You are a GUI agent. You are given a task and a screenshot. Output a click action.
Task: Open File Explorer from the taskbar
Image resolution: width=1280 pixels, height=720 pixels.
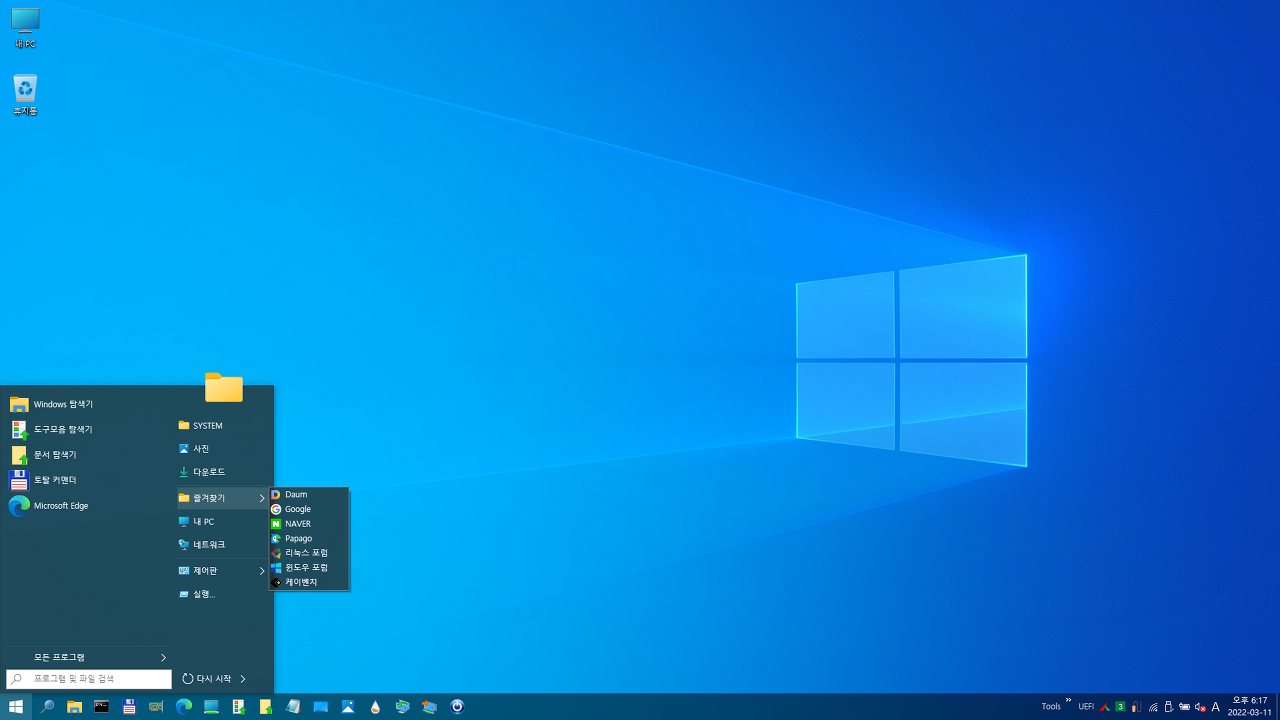point(74,707)
